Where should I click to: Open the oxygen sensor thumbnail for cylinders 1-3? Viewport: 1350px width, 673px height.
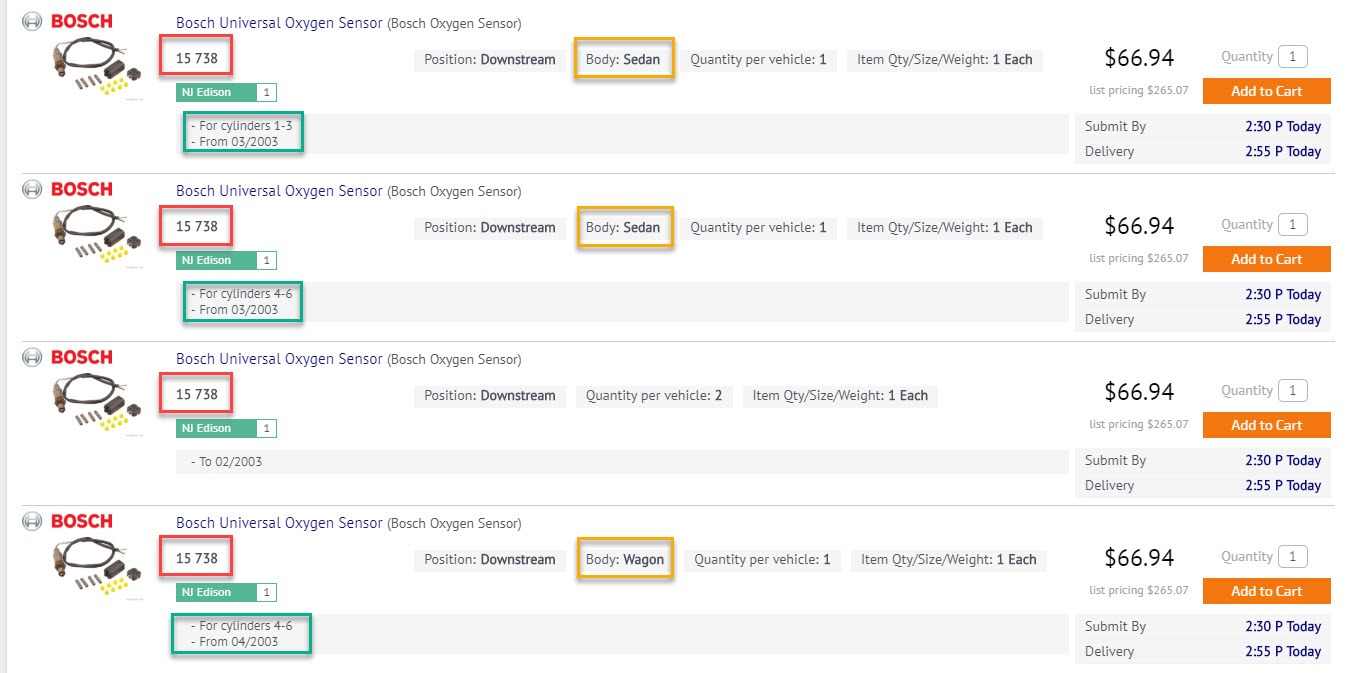pos(97,67)
